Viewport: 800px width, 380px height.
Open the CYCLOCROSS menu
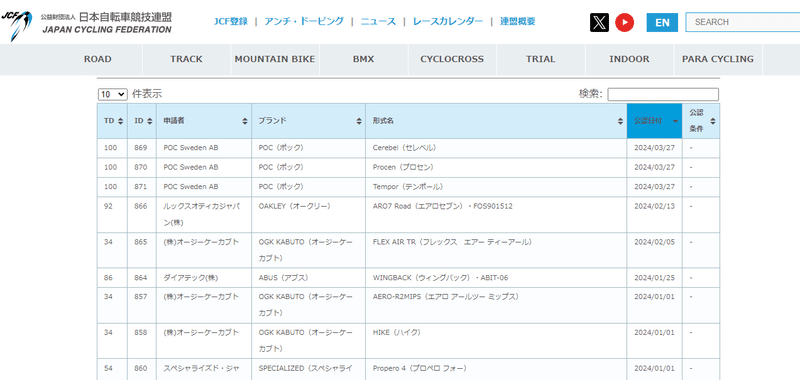click(452, 59)
